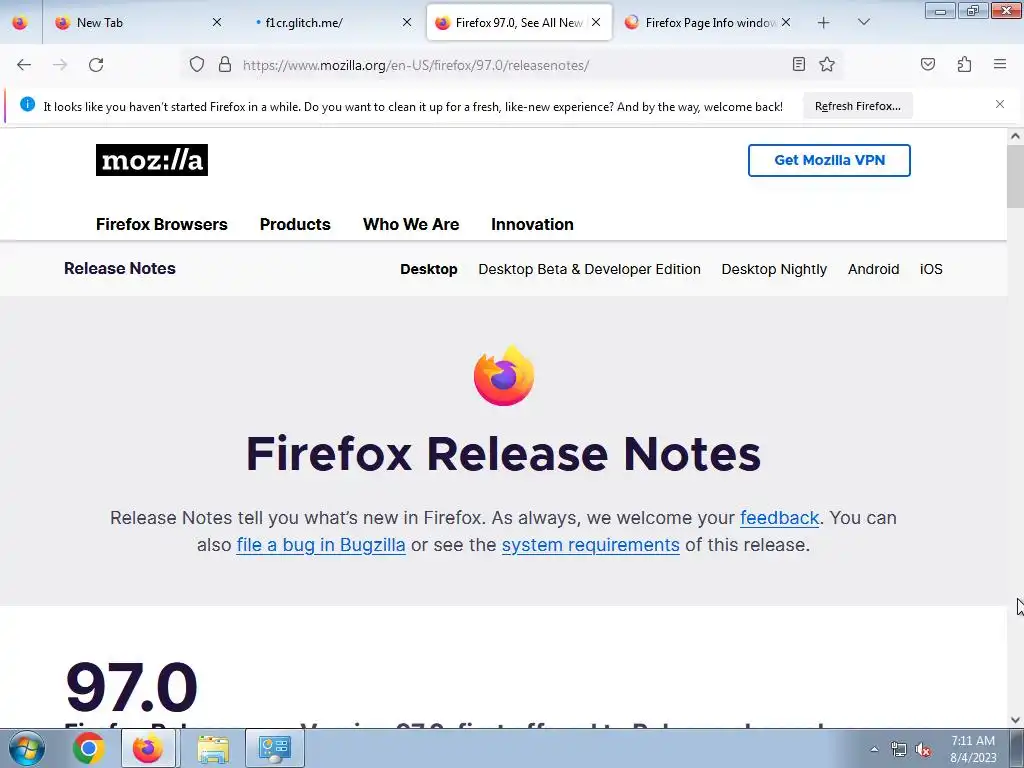Open iOS release notes

[x=931, y=269]
